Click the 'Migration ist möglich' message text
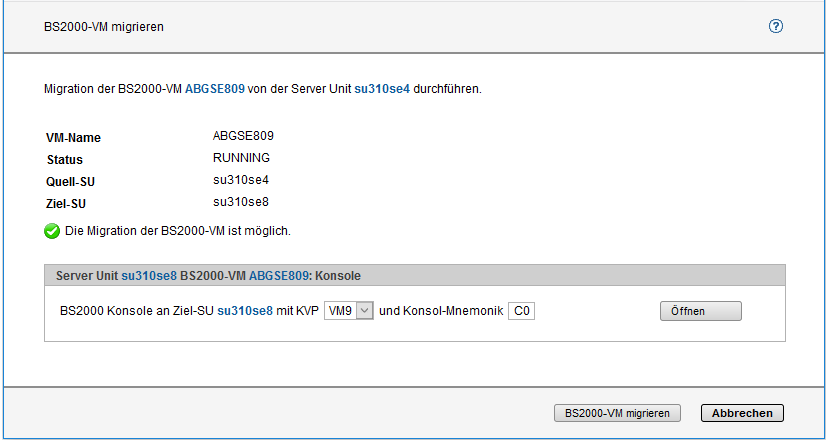The height and width of the screenshot is (444, 826). 177,231
